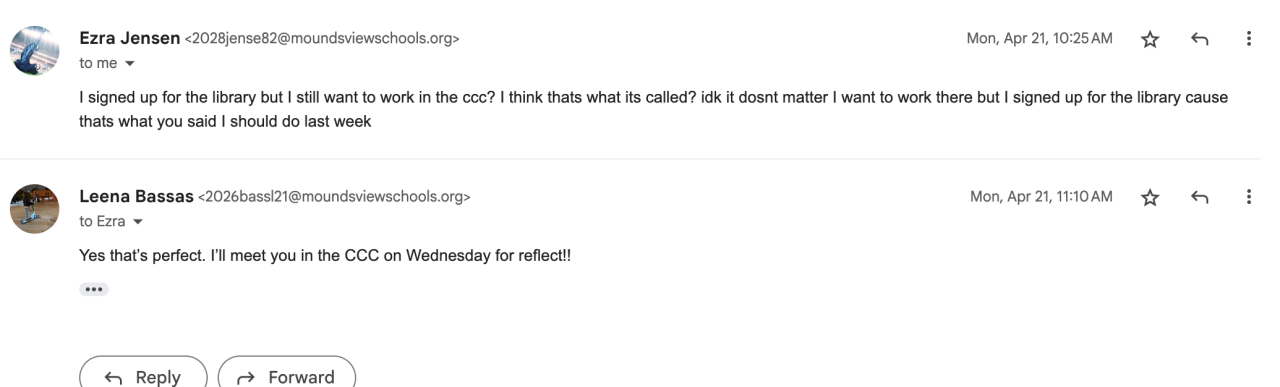This screenshot has height=387, width=1280.
Task: Show trimmed content ellipsis in Leena's reply
Action: [x=93, y=289]
